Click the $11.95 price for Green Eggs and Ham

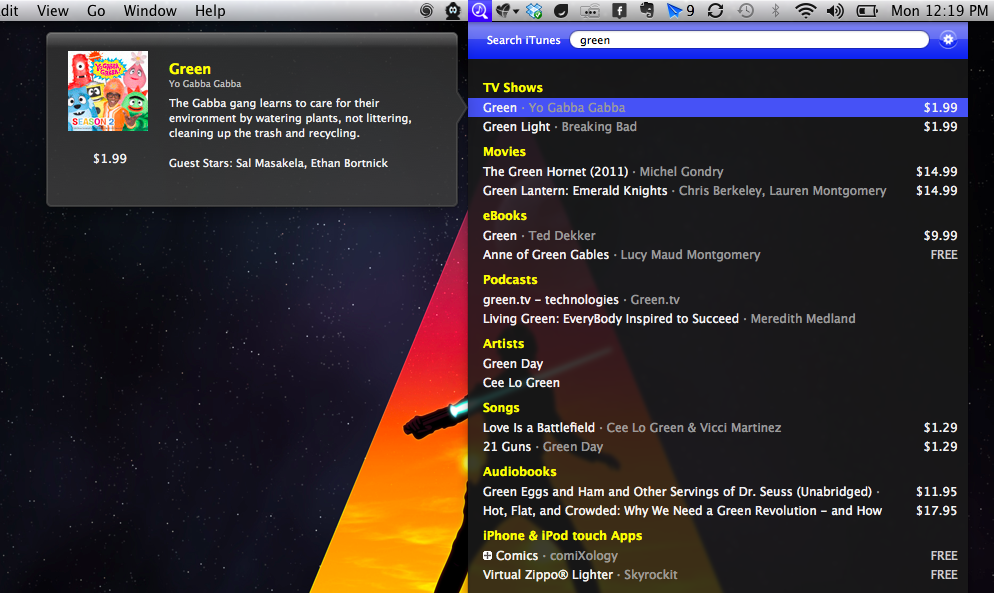click(936, 492)
